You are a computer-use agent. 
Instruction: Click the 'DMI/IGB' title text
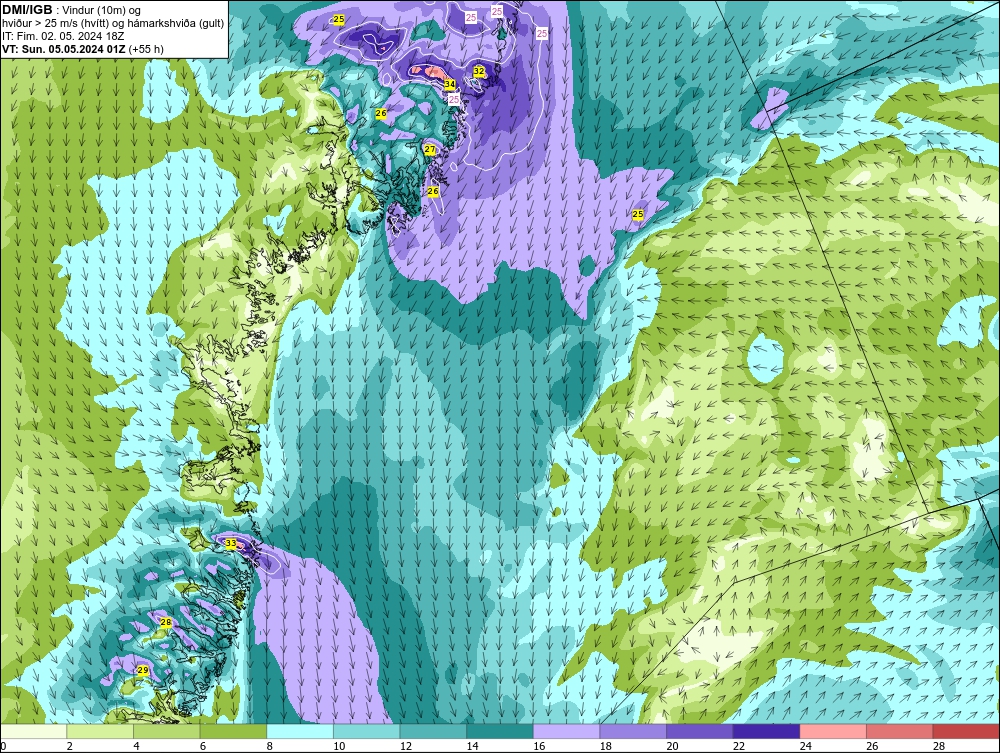coord(27,10)
